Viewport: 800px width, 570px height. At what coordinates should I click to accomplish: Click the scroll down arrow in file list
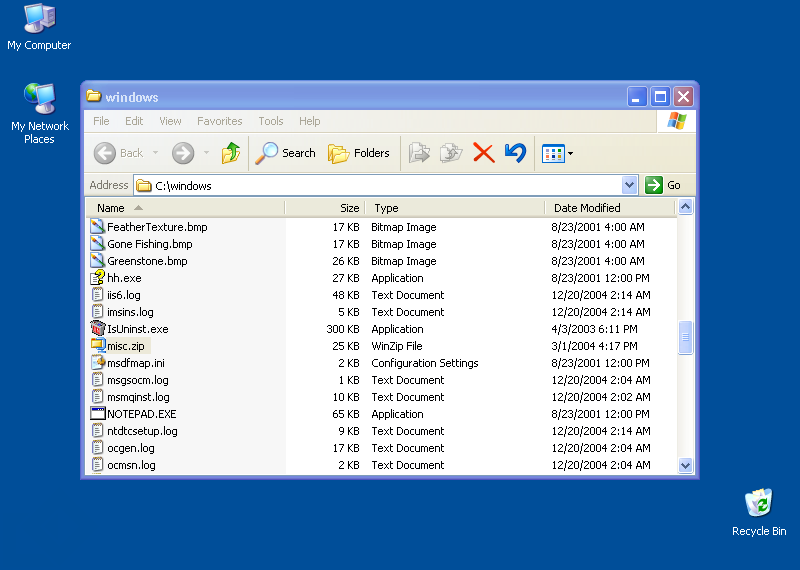686,465
